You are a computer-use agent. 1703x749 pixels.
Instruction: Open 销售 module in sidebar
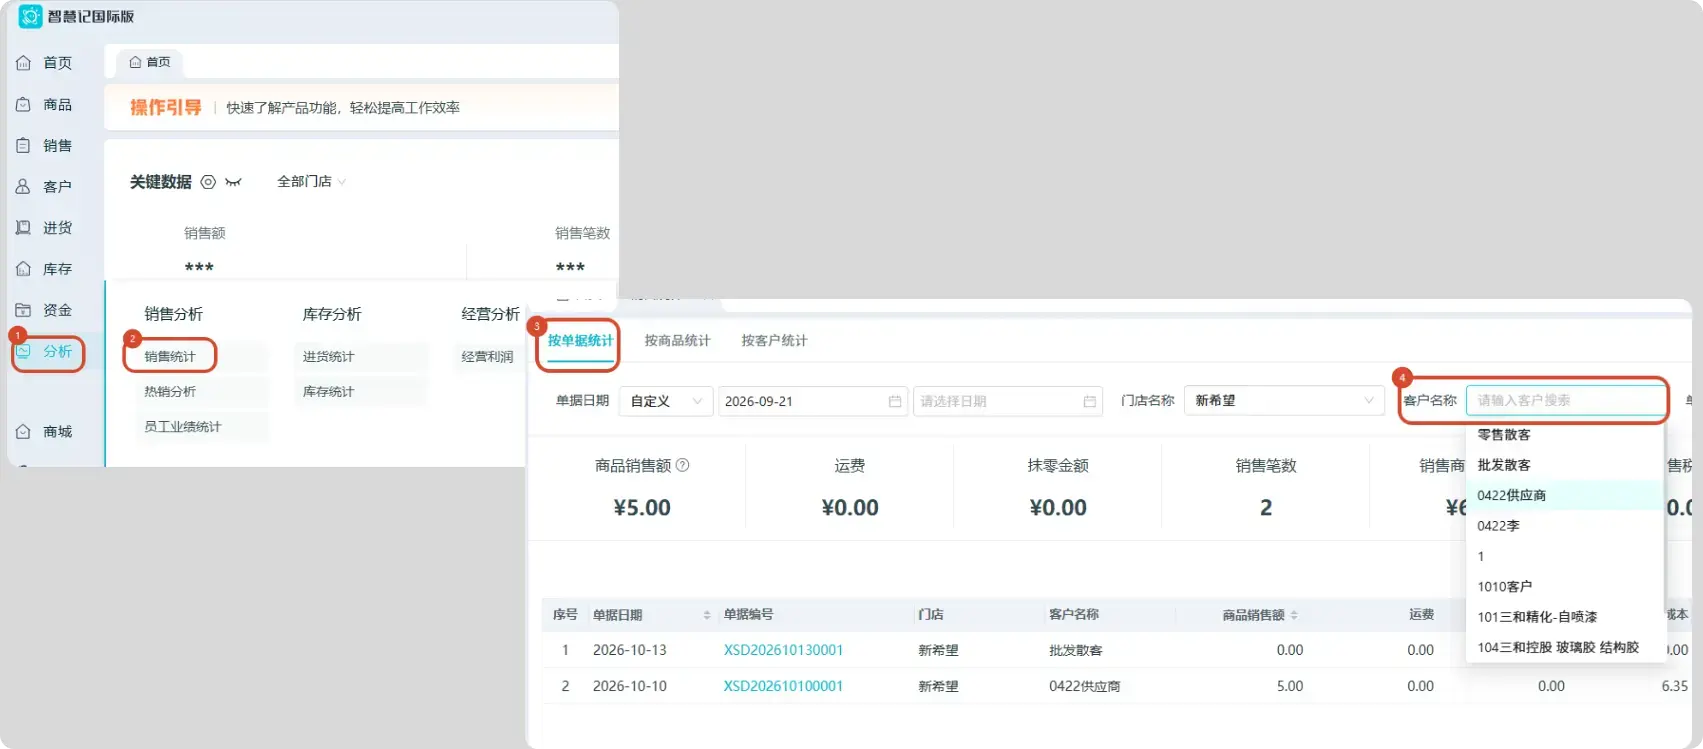(x=45, y=146)
